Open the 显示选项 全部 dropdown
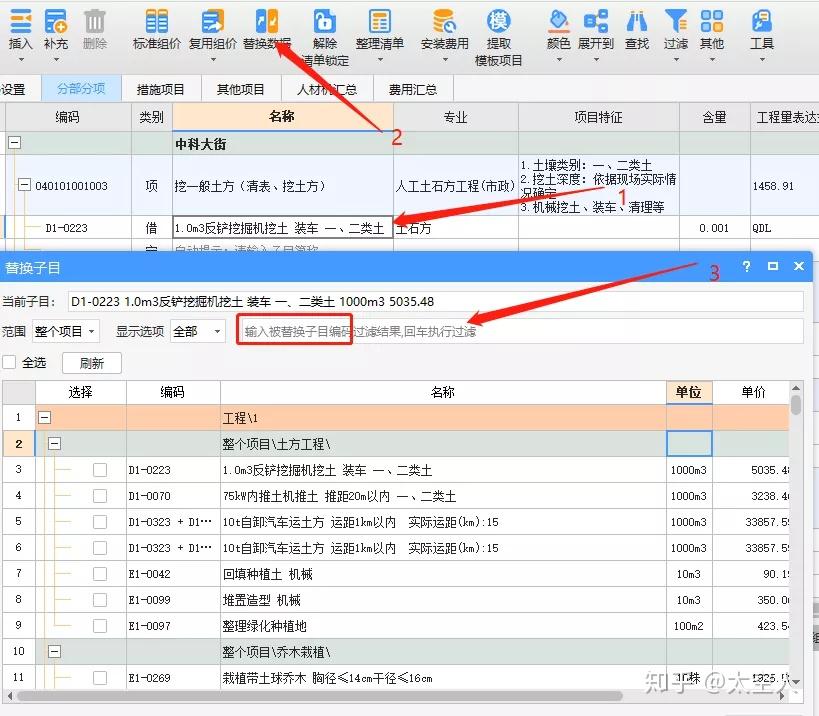The image size is (819, 716). tap(197, 331)
